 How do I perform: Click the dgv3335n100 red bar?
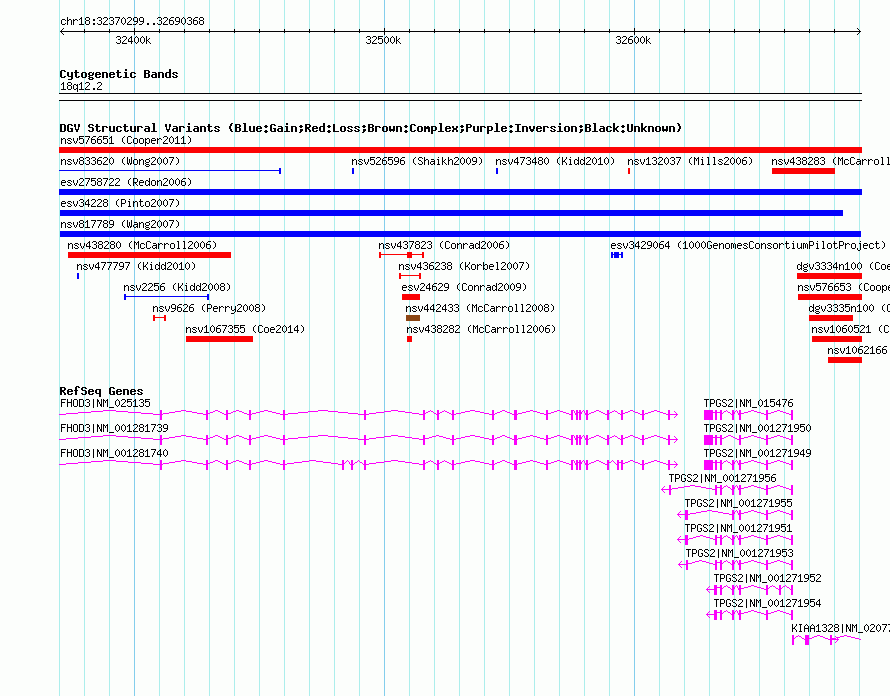(831, 318)
